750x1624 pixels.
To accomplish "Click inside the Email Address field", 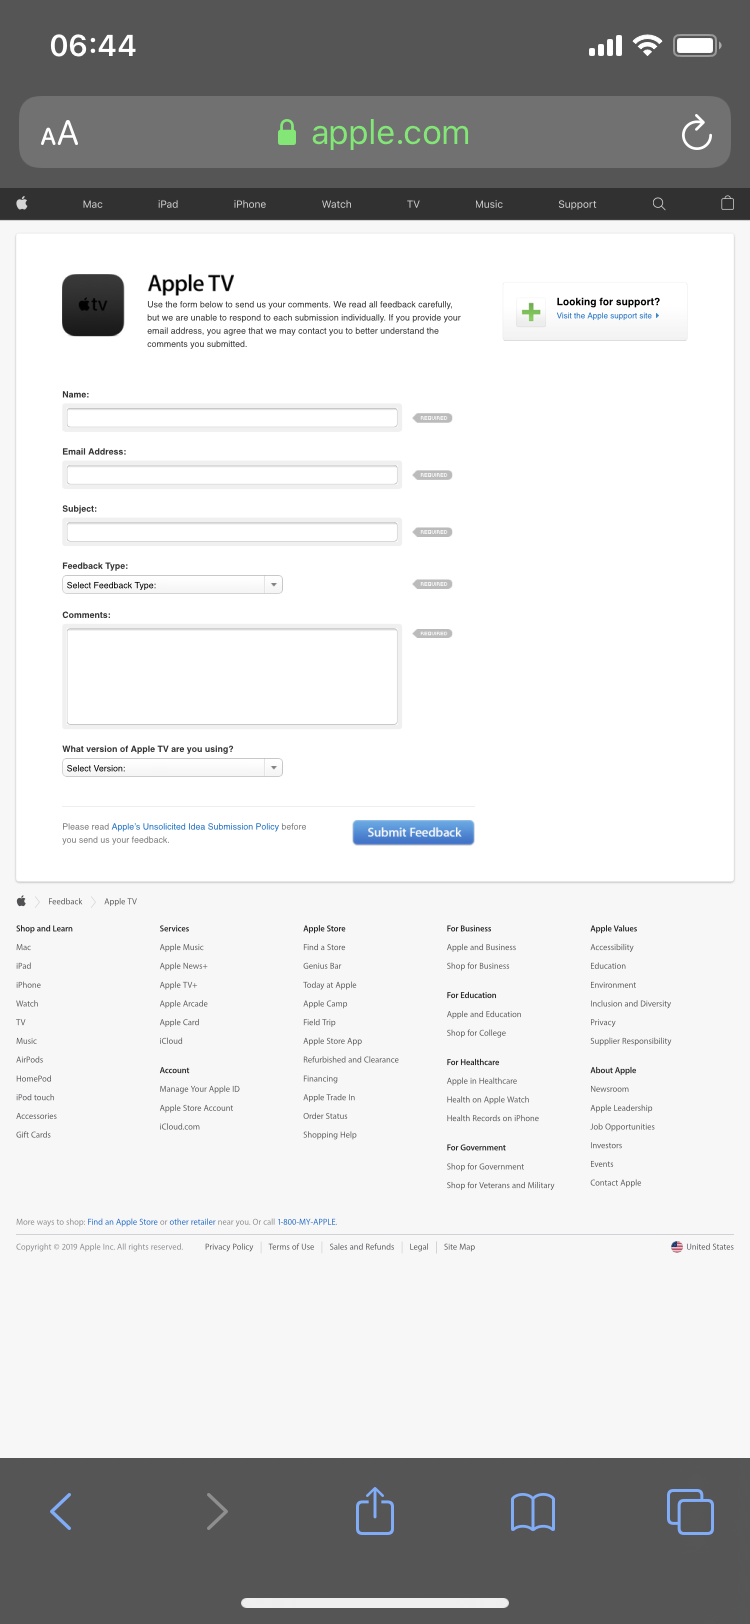I will point(232,475).
